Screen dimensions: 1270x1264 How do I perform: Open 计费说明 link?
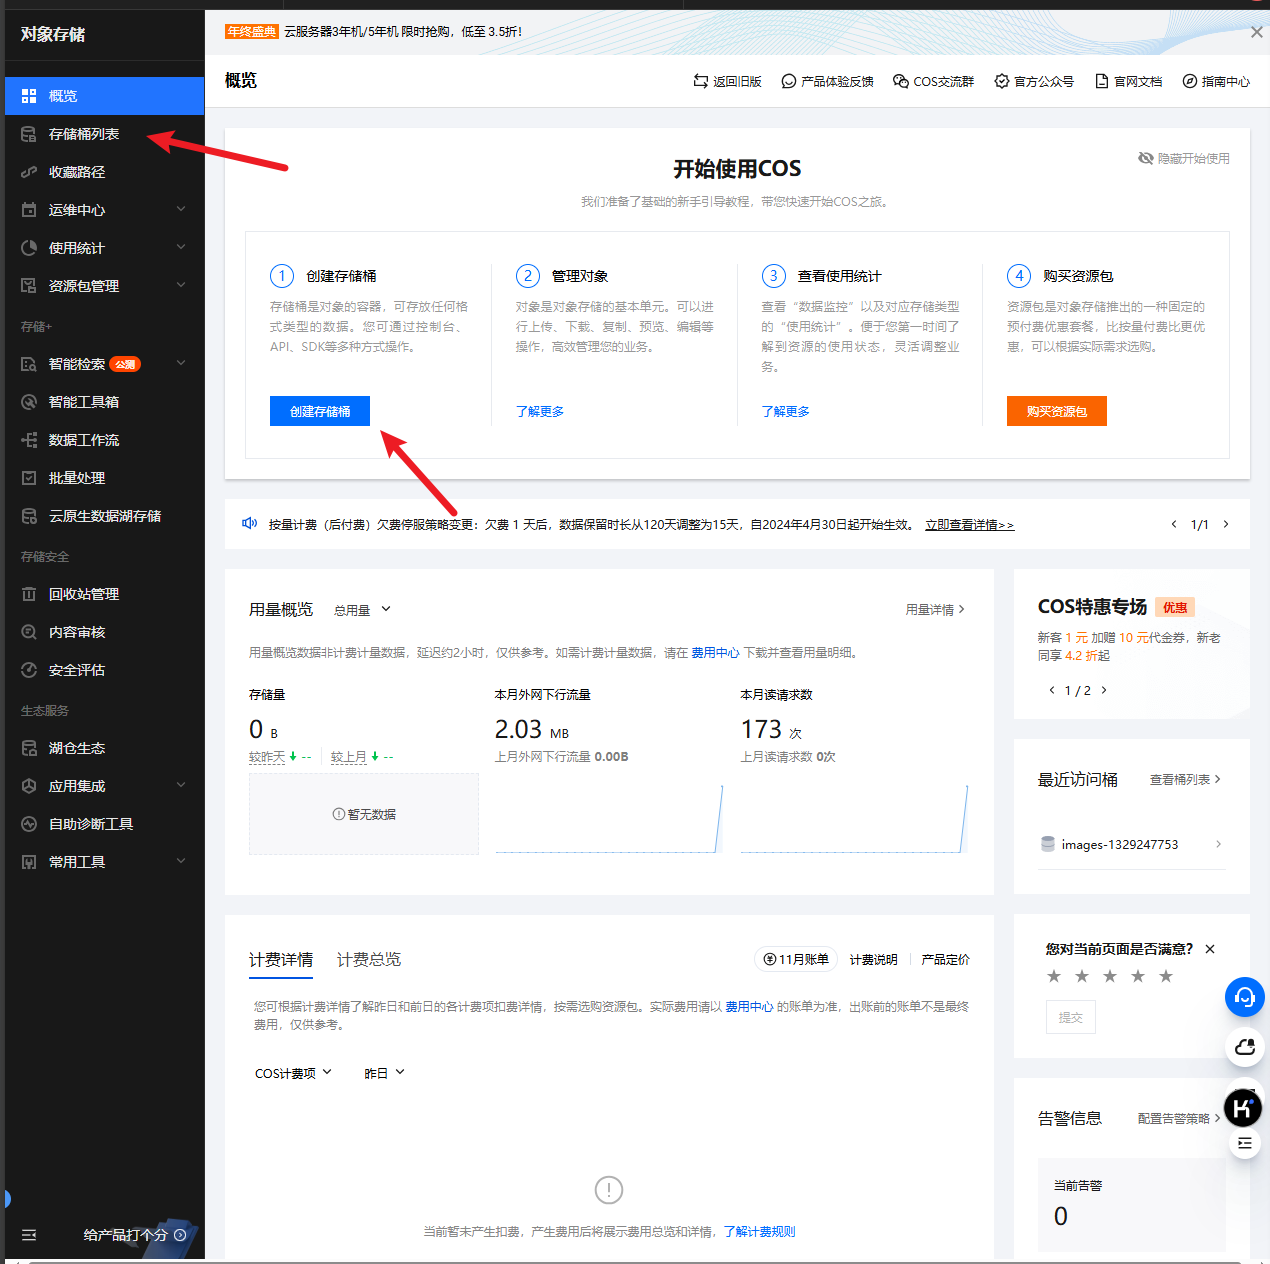(874, 960)
